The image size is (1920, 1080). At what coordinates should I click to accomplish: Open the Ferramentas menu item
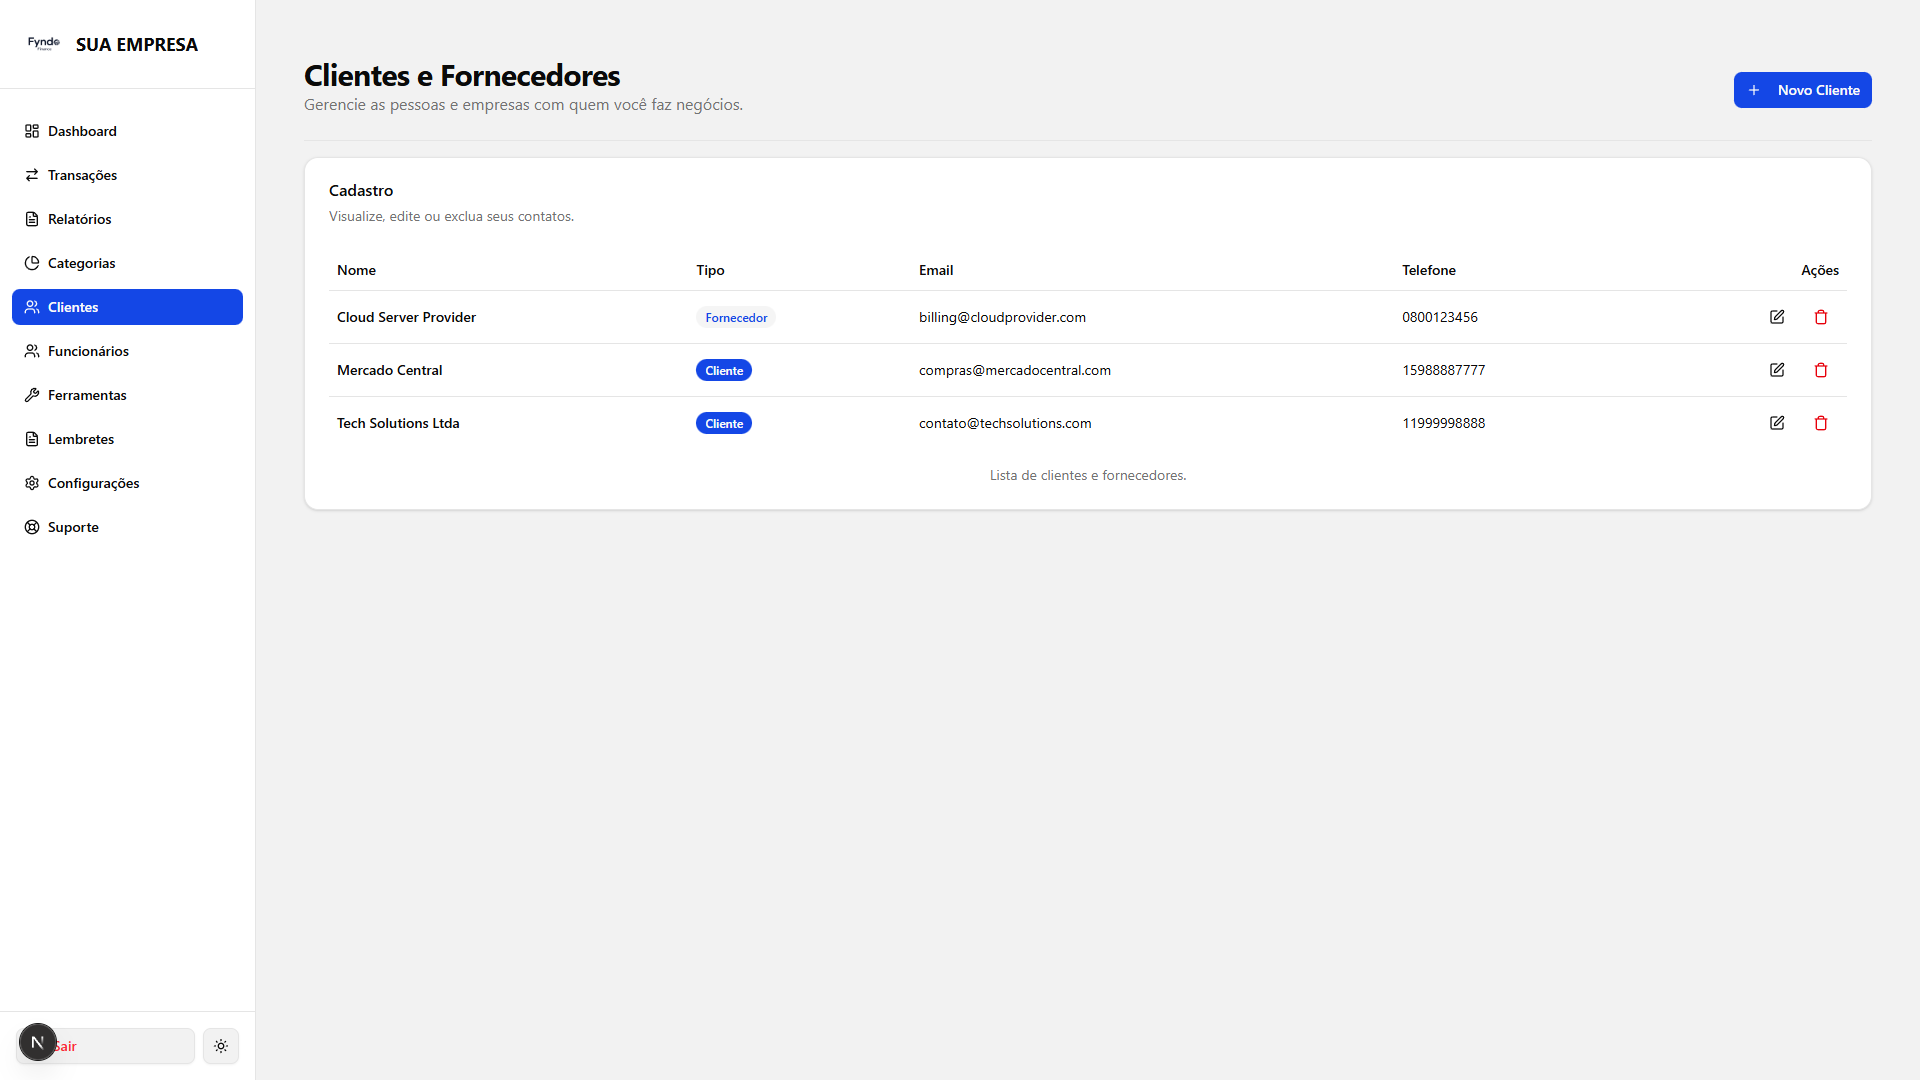point(87,395)
